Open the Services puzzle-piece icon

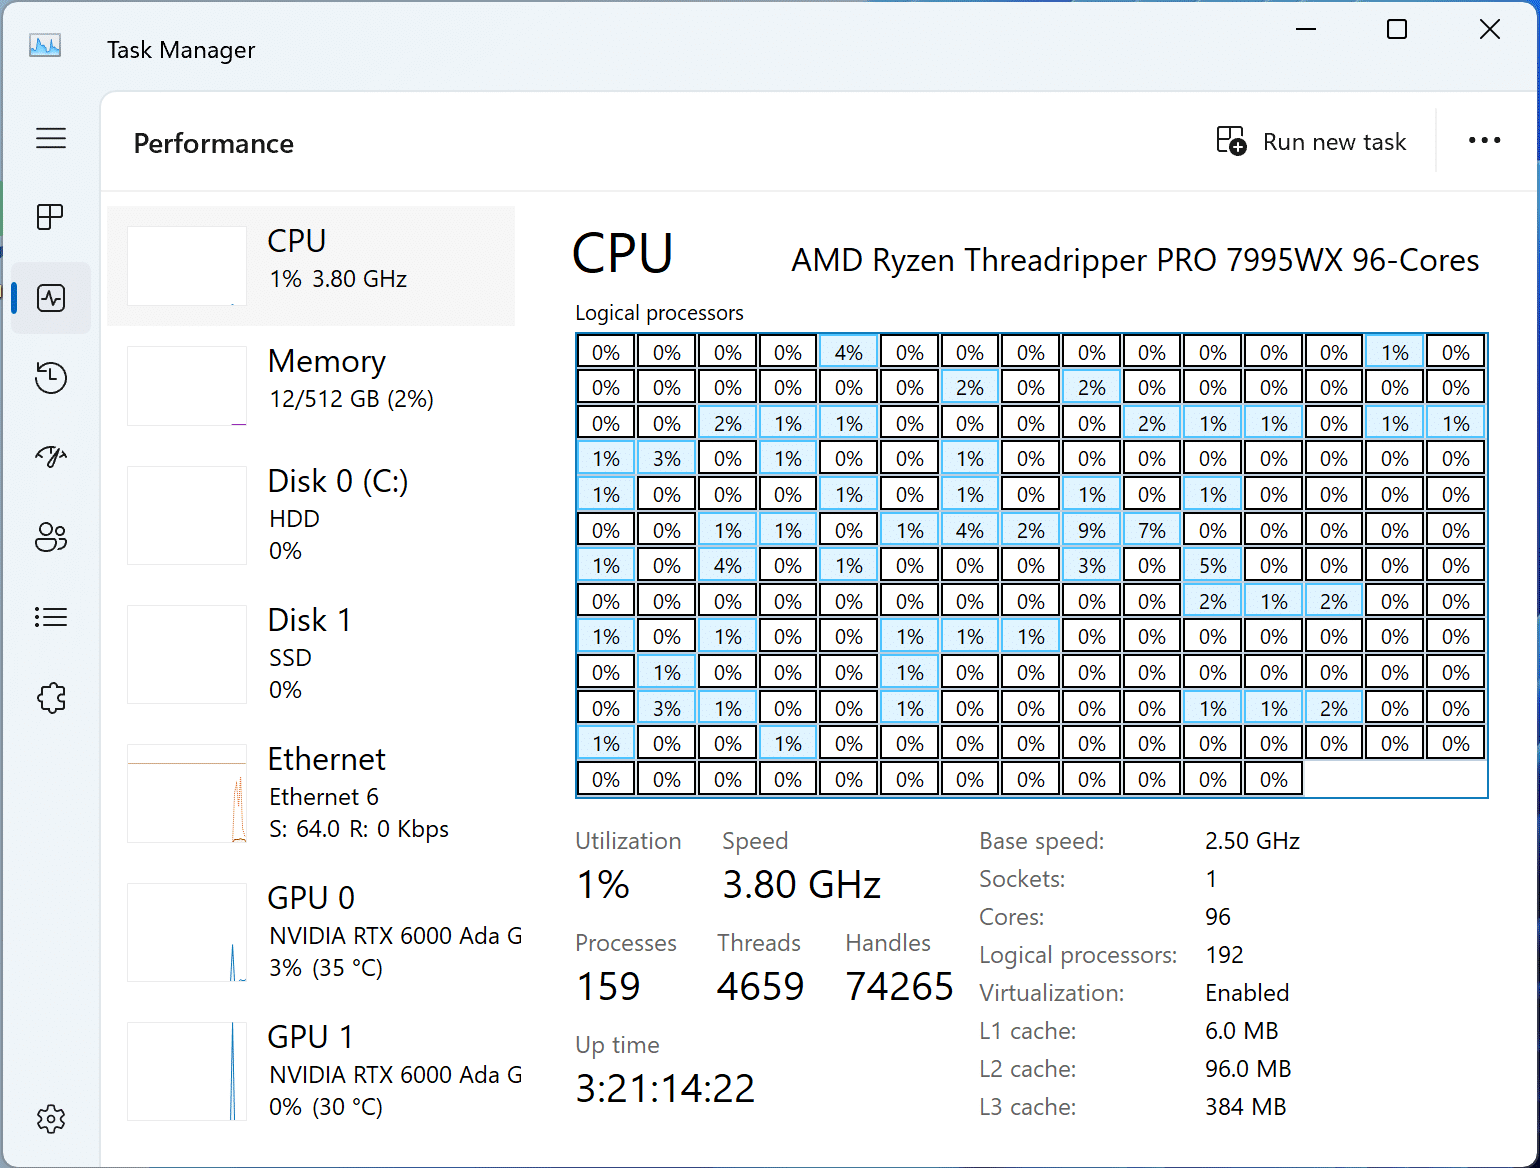click(x=51, y=697)
